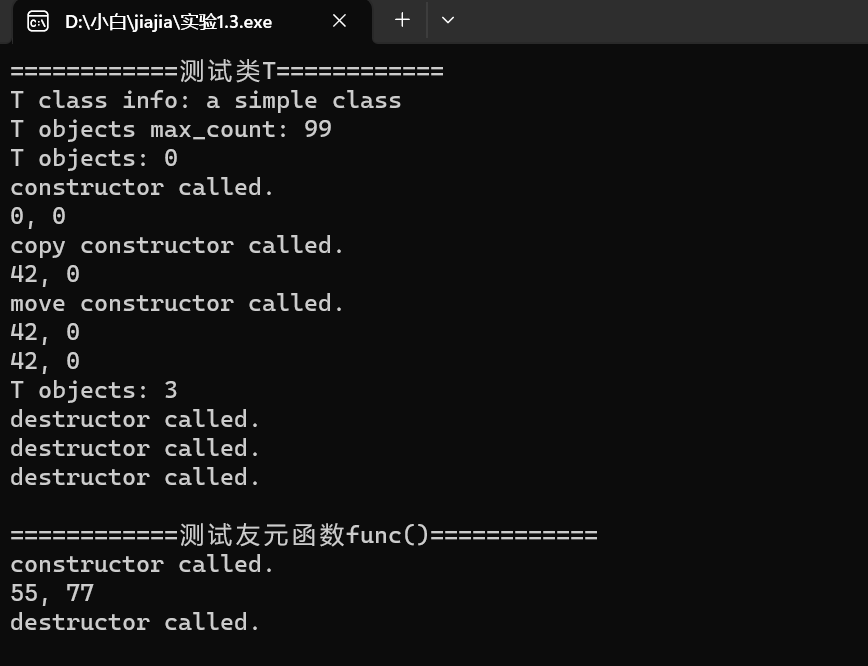This screenshot has width=868, height=666.
Task: Click the terminal icon on the tab
Action: 38,21
